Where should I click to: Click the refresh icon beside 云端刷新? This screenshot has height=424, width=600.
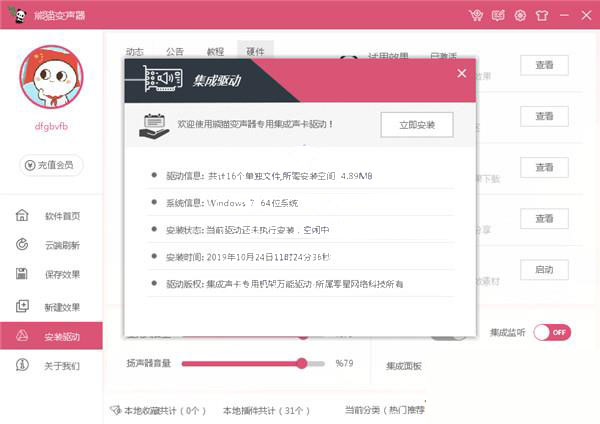tap(22, 245)
